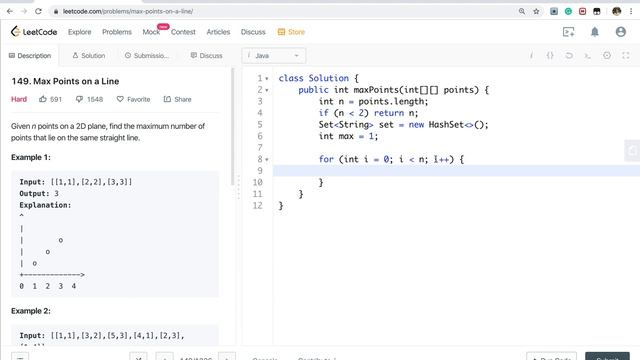
Task: Switch to the Discuss tab beside Submissions
Action: pyautogui.click(x=207, y=56)
